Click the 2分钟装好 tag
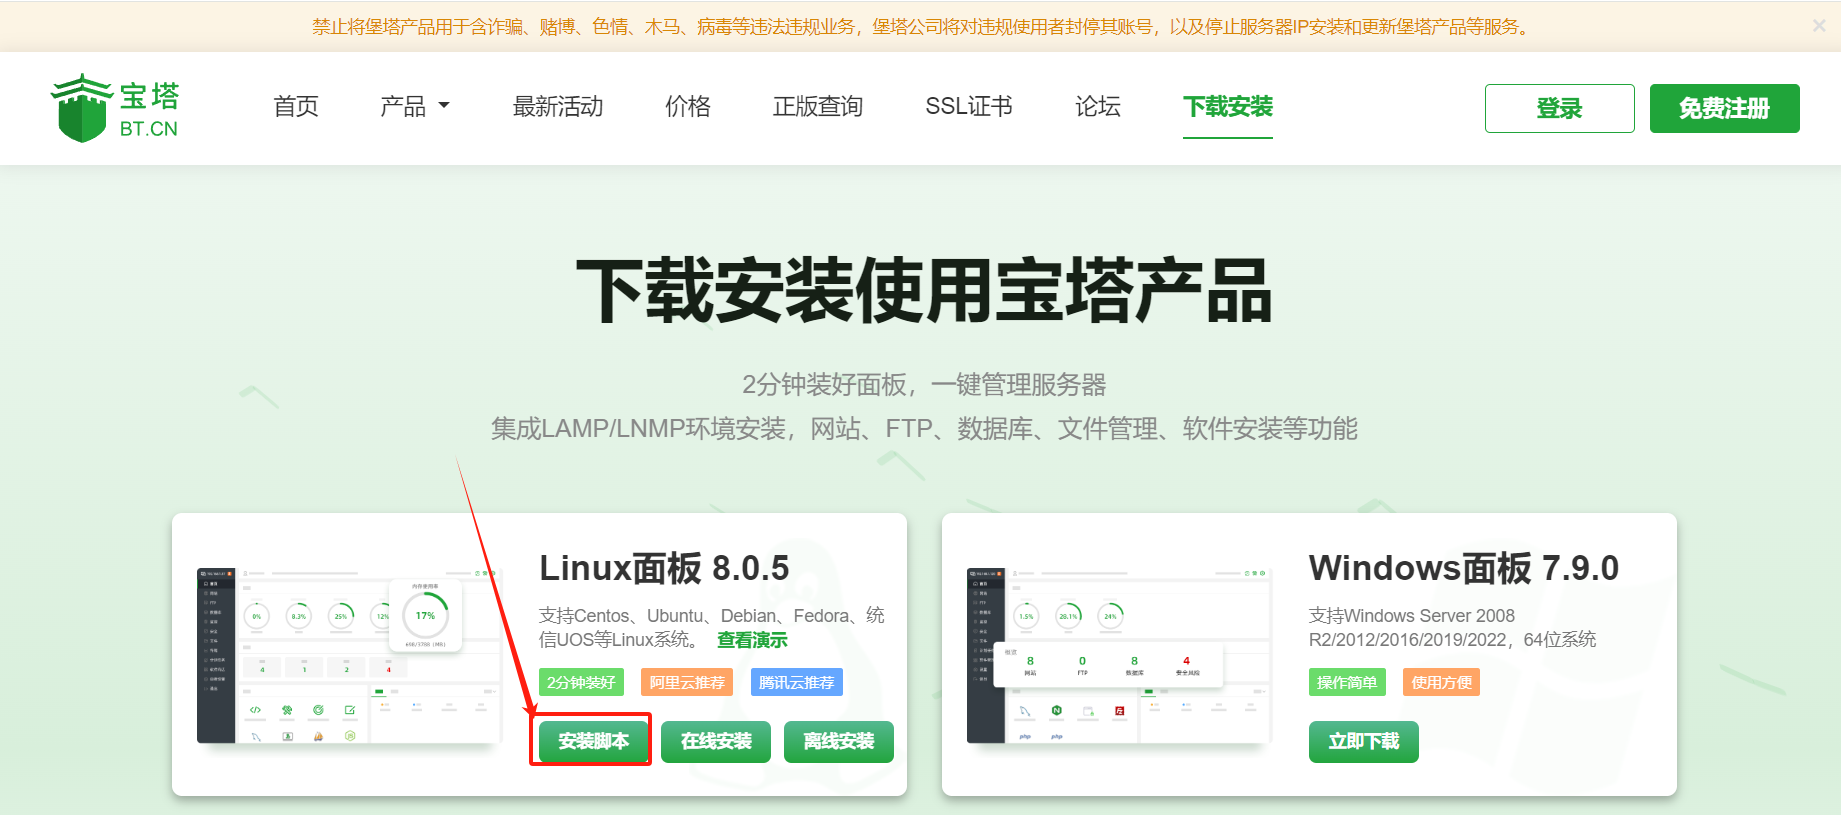 click(x=581, y=682)
